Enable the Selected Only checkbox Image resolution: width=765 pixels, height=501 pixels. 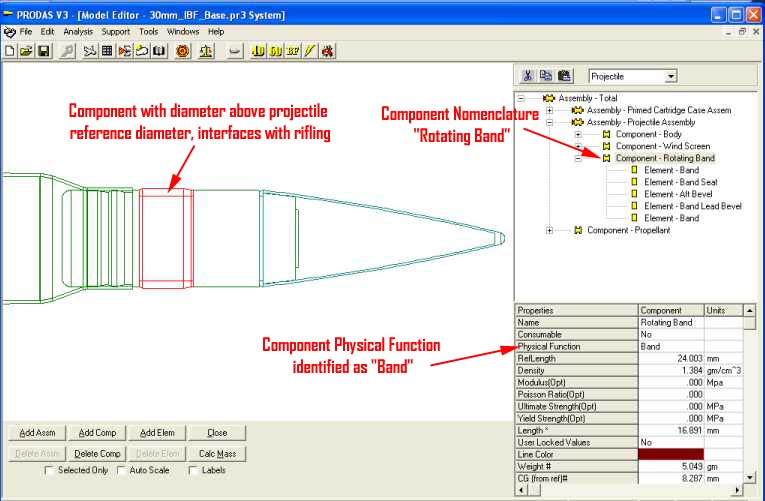(51, 470)
